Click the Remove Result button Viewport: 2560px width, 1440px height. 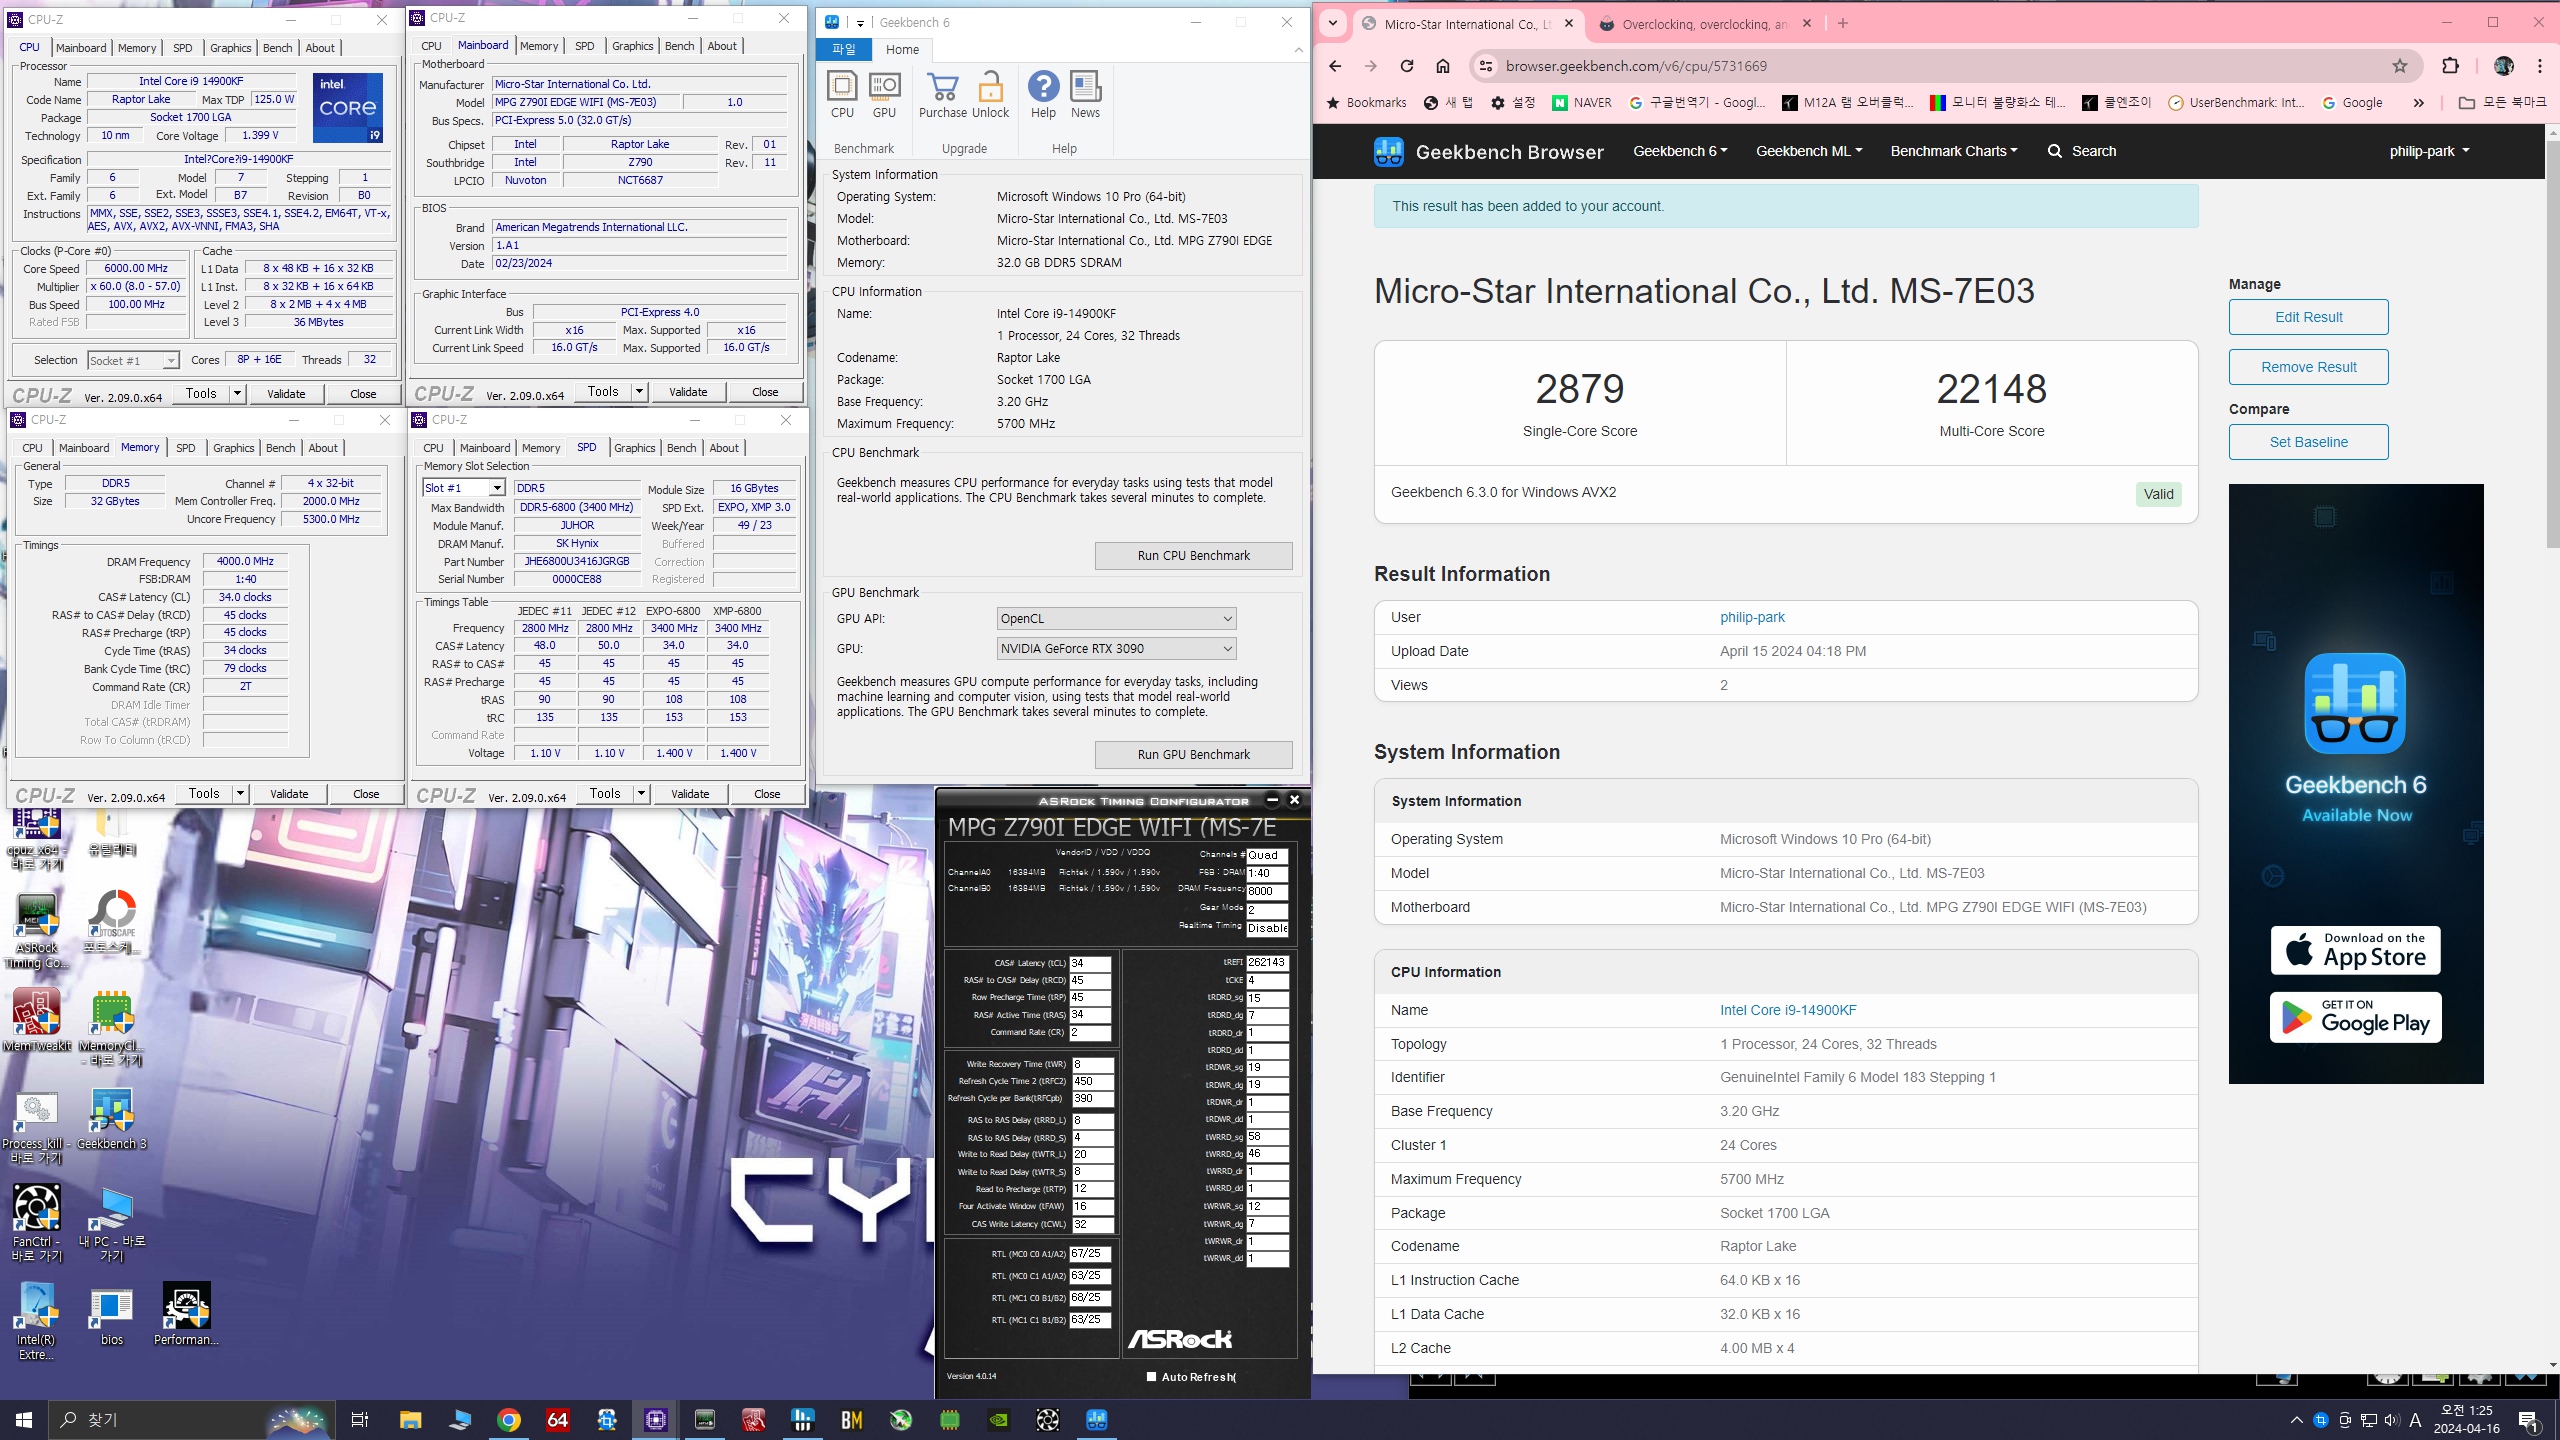pyautogui.click(x=2308, y=367)
